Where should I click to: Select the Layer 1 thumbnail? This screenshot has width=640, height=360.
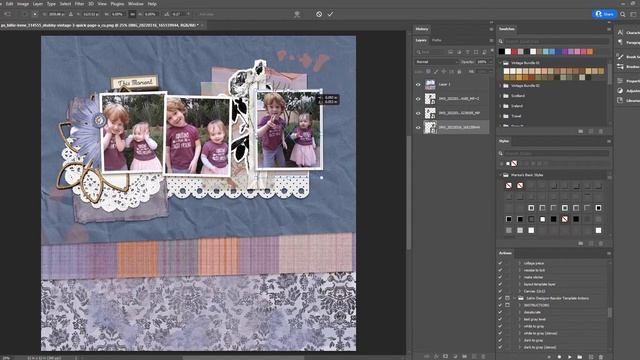430,84
